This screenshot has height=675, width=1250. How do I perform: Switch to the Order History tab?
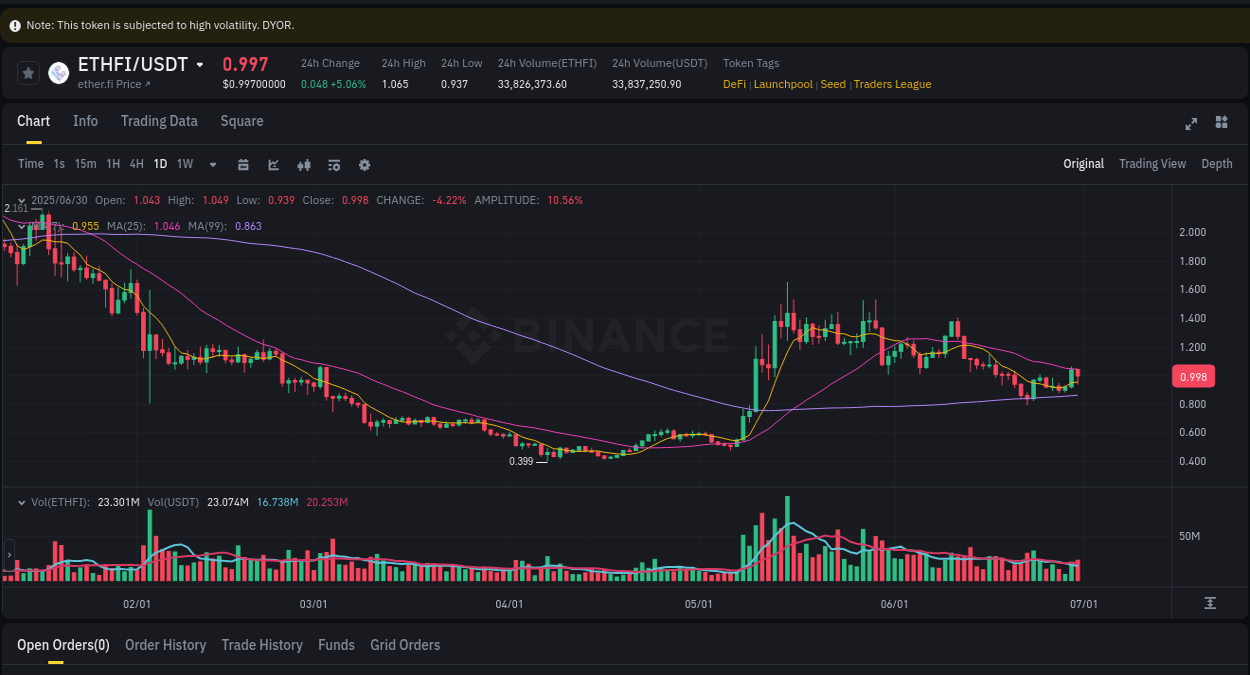click(x=165, y=645)
